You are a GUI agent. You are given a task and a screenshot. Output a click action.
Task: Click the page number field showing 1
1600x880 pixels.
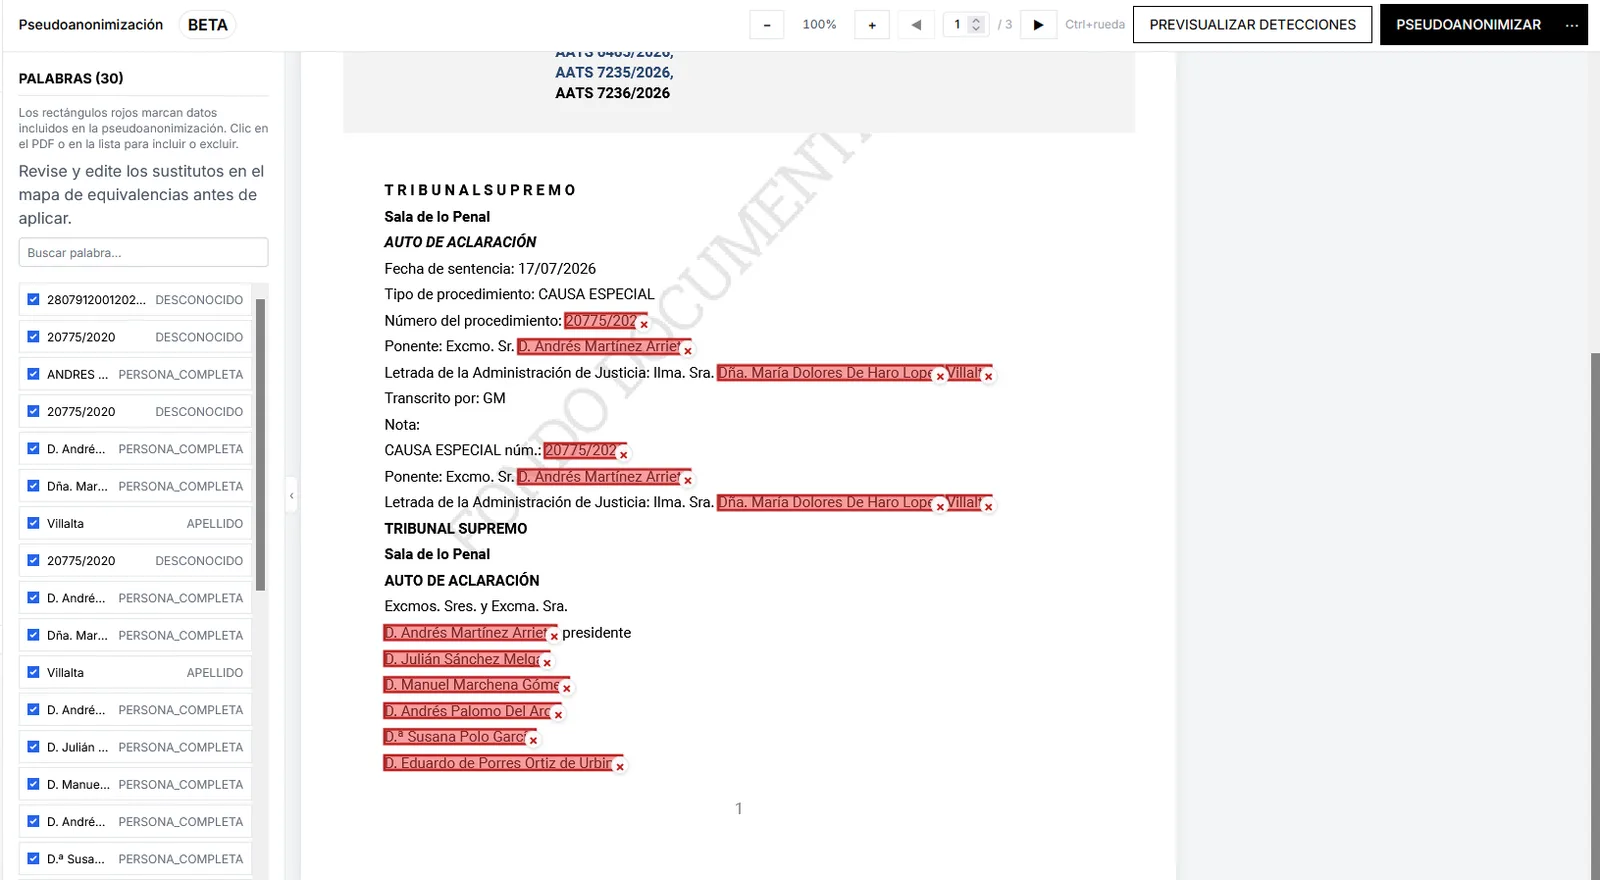pyautogui.click(x=957, y=25)
